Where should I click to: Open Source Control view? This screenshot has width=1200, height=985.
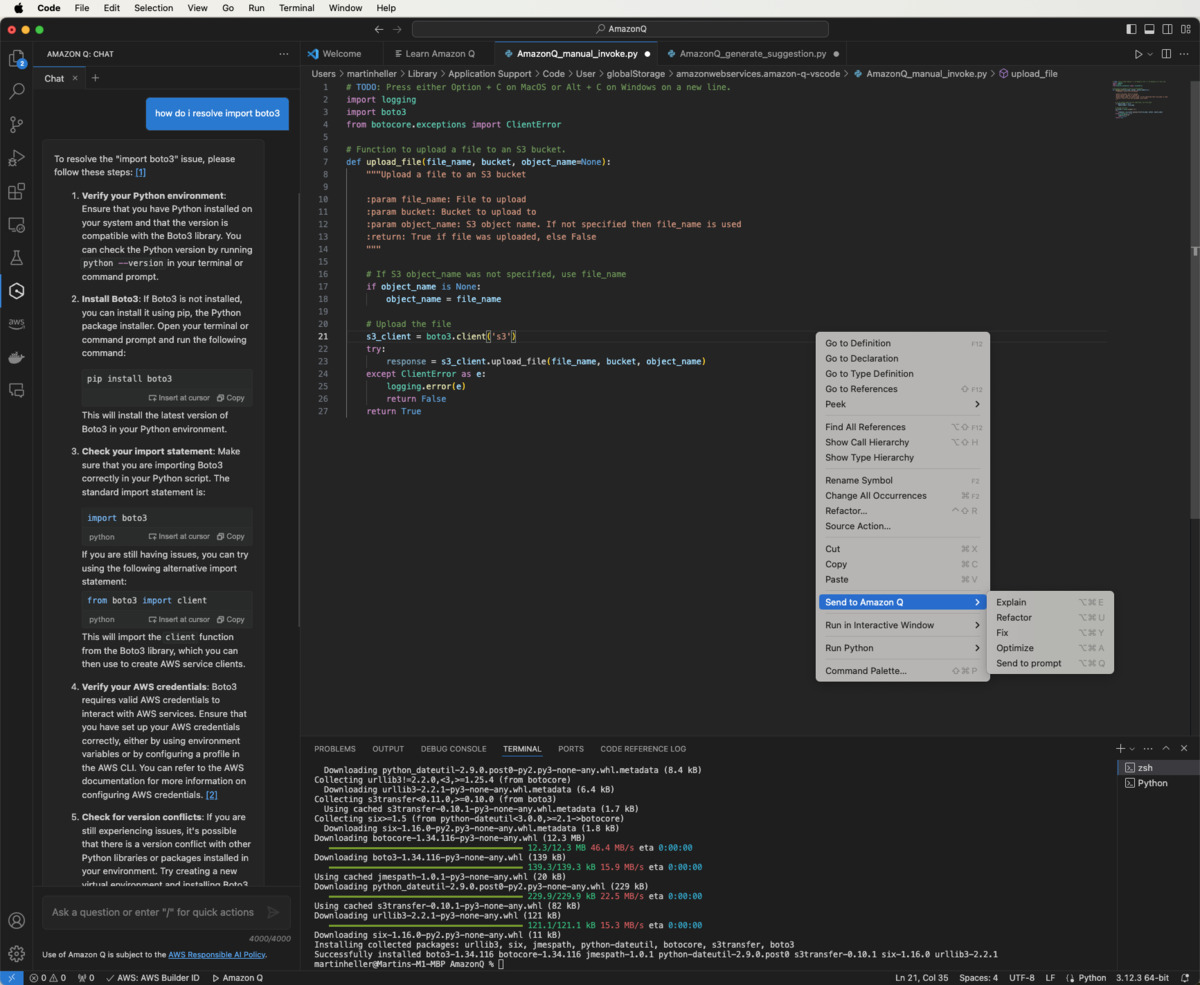point(15,125)
